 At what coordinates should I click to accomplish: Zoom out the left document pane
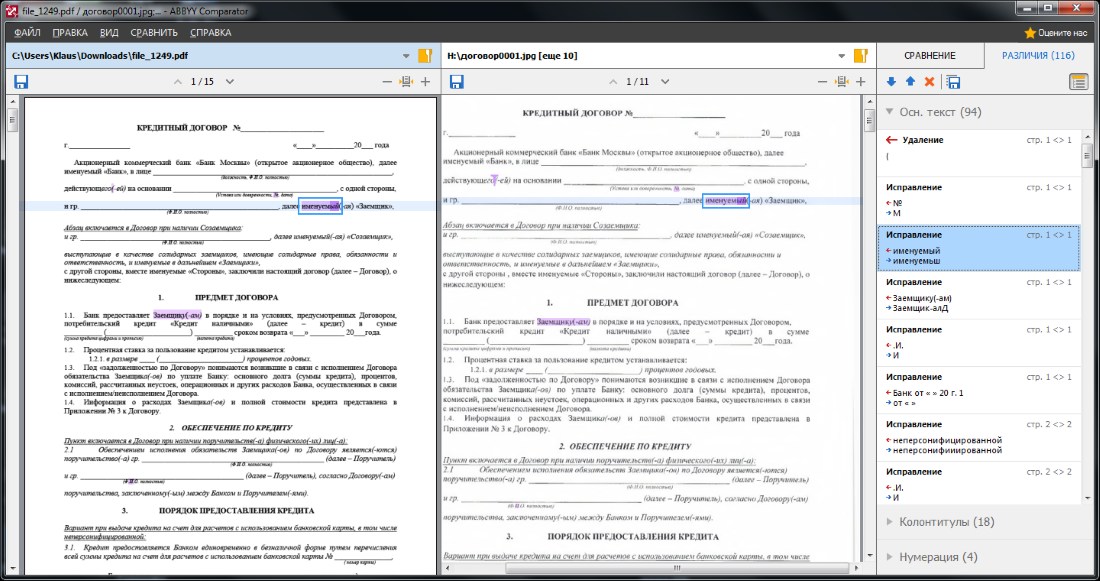click(387, 82)
